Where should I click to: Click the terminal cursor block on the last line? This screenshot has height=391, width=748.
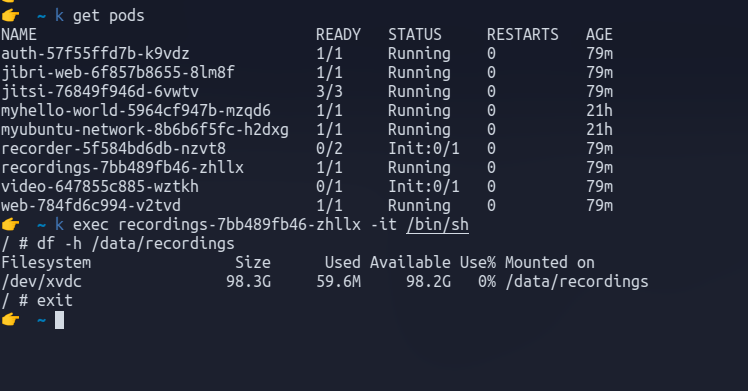coord(59,320)
